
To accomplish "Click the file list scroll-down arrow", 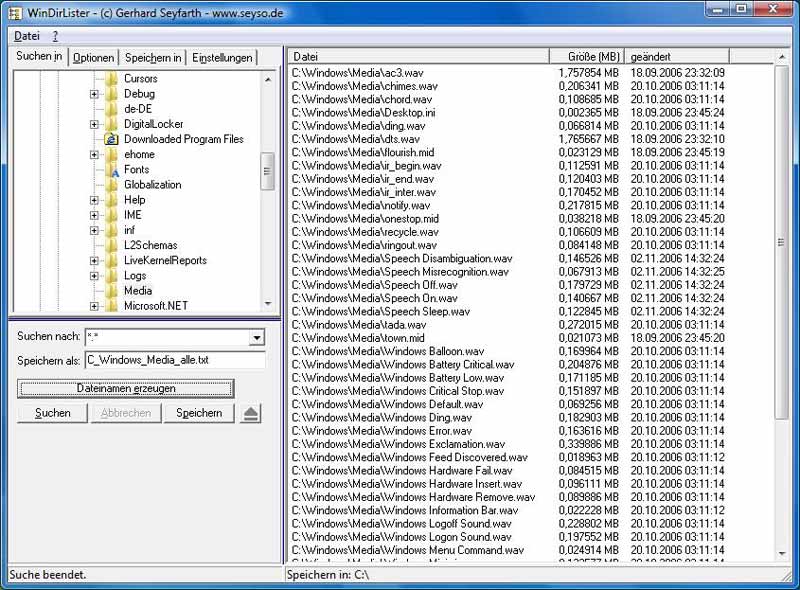I will pos(782,554).
